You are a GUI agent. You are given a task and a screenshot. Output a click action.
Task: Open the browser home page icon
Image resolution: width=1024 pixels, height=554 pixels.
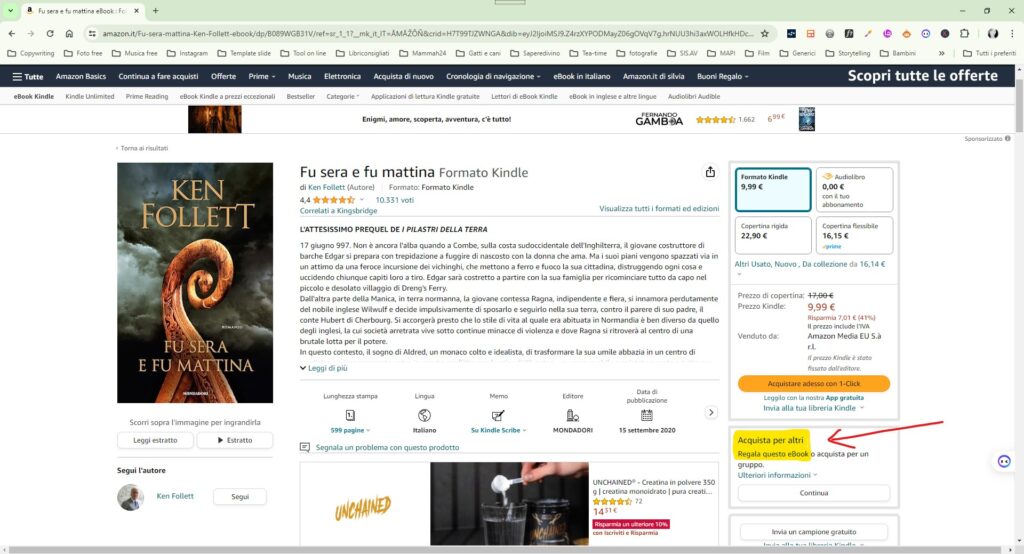coord(69,33)
